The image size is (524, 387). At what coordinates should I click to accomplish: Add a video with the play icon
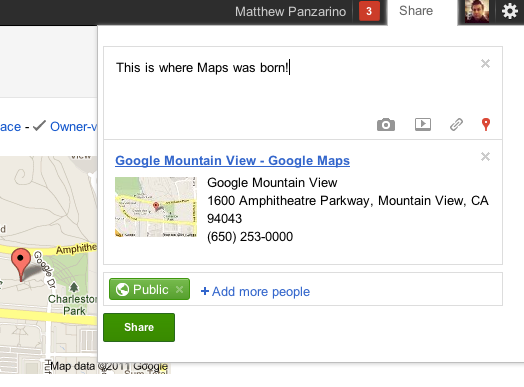[x=423, y=124]
